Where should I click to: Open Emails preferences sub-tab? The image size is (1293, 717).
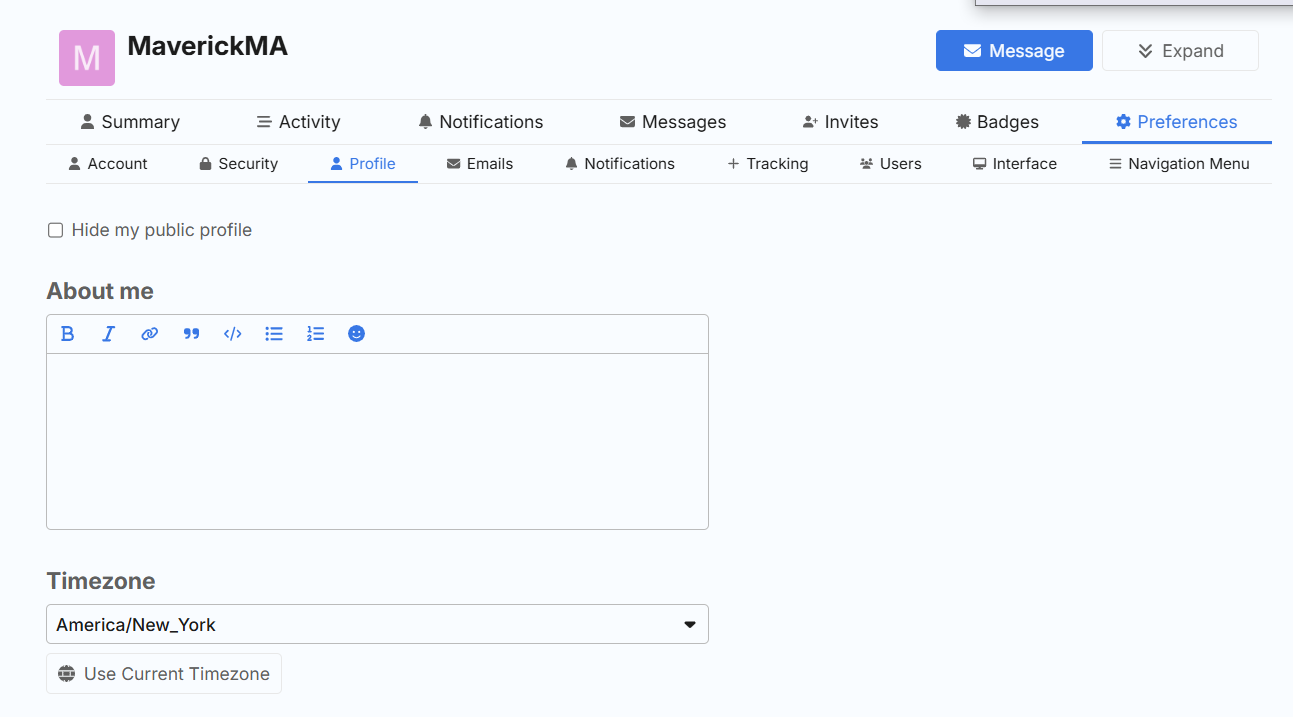[480, 164]
